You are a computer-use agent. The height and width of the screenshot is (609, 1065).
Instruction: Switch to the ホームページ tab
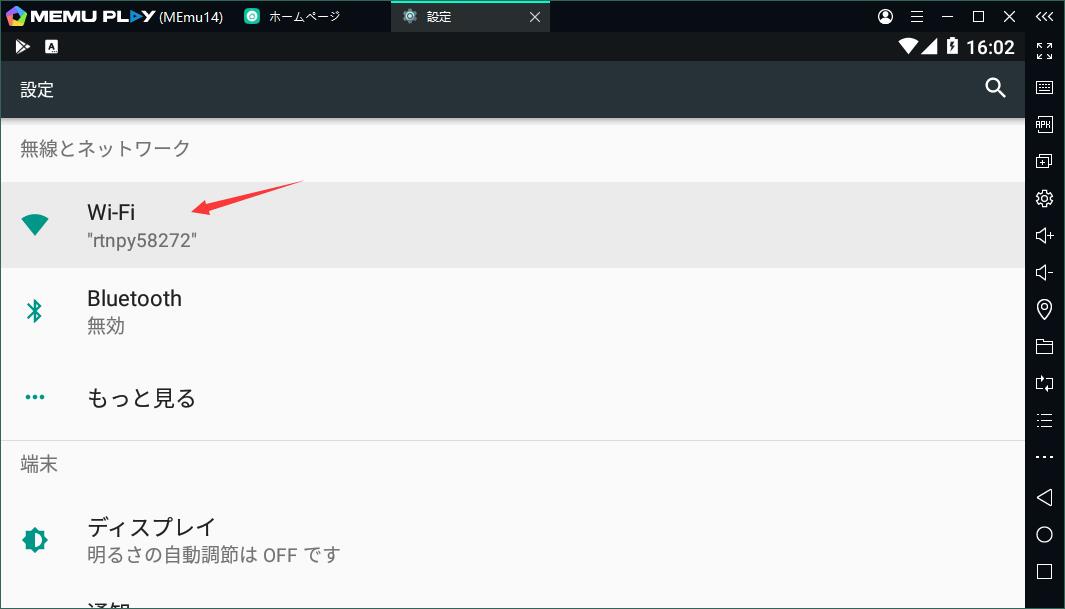click(293, 16)
